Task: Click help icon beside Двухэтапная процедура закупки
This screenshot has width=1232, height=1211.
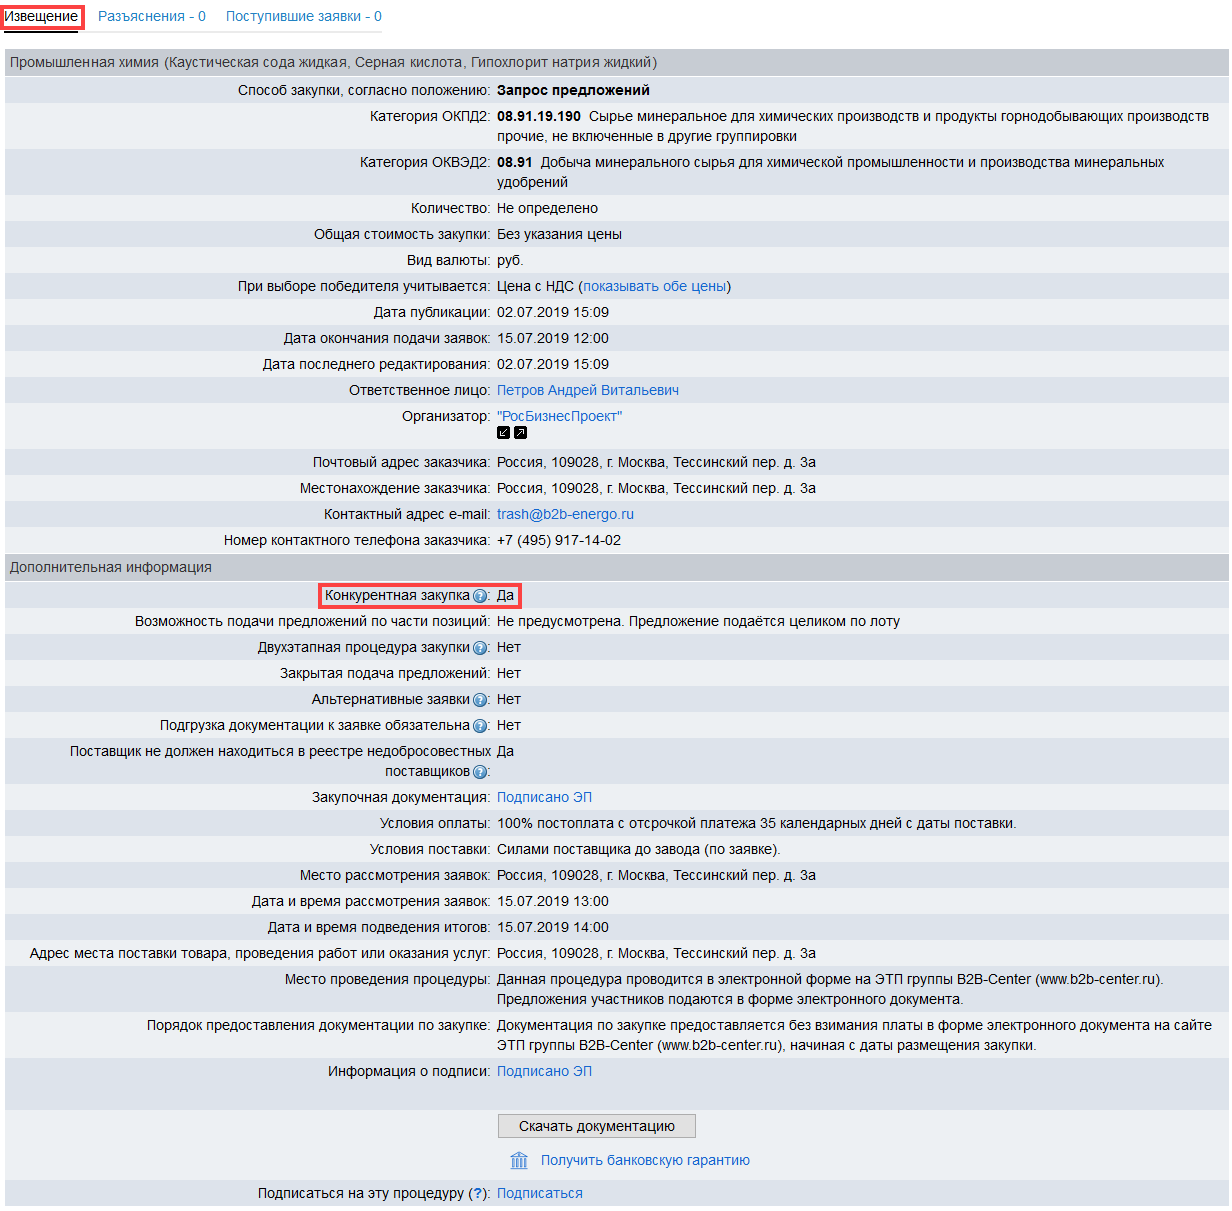Action: (x=480, y=648)
